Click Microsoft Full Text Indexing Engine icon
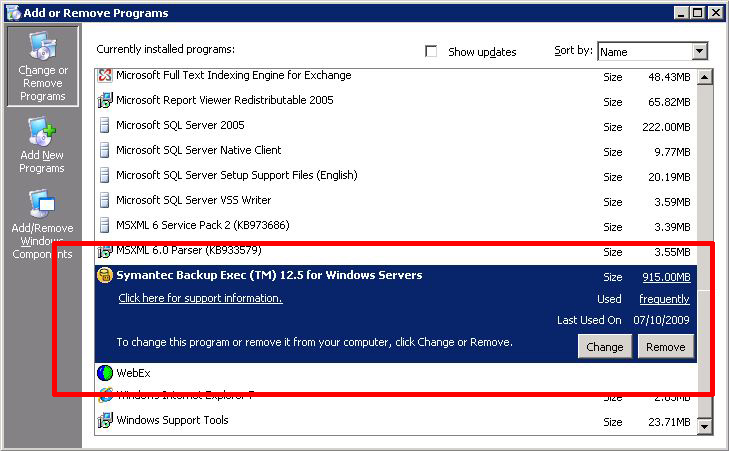This screenshot has width=729, height=451. [105, 75]
